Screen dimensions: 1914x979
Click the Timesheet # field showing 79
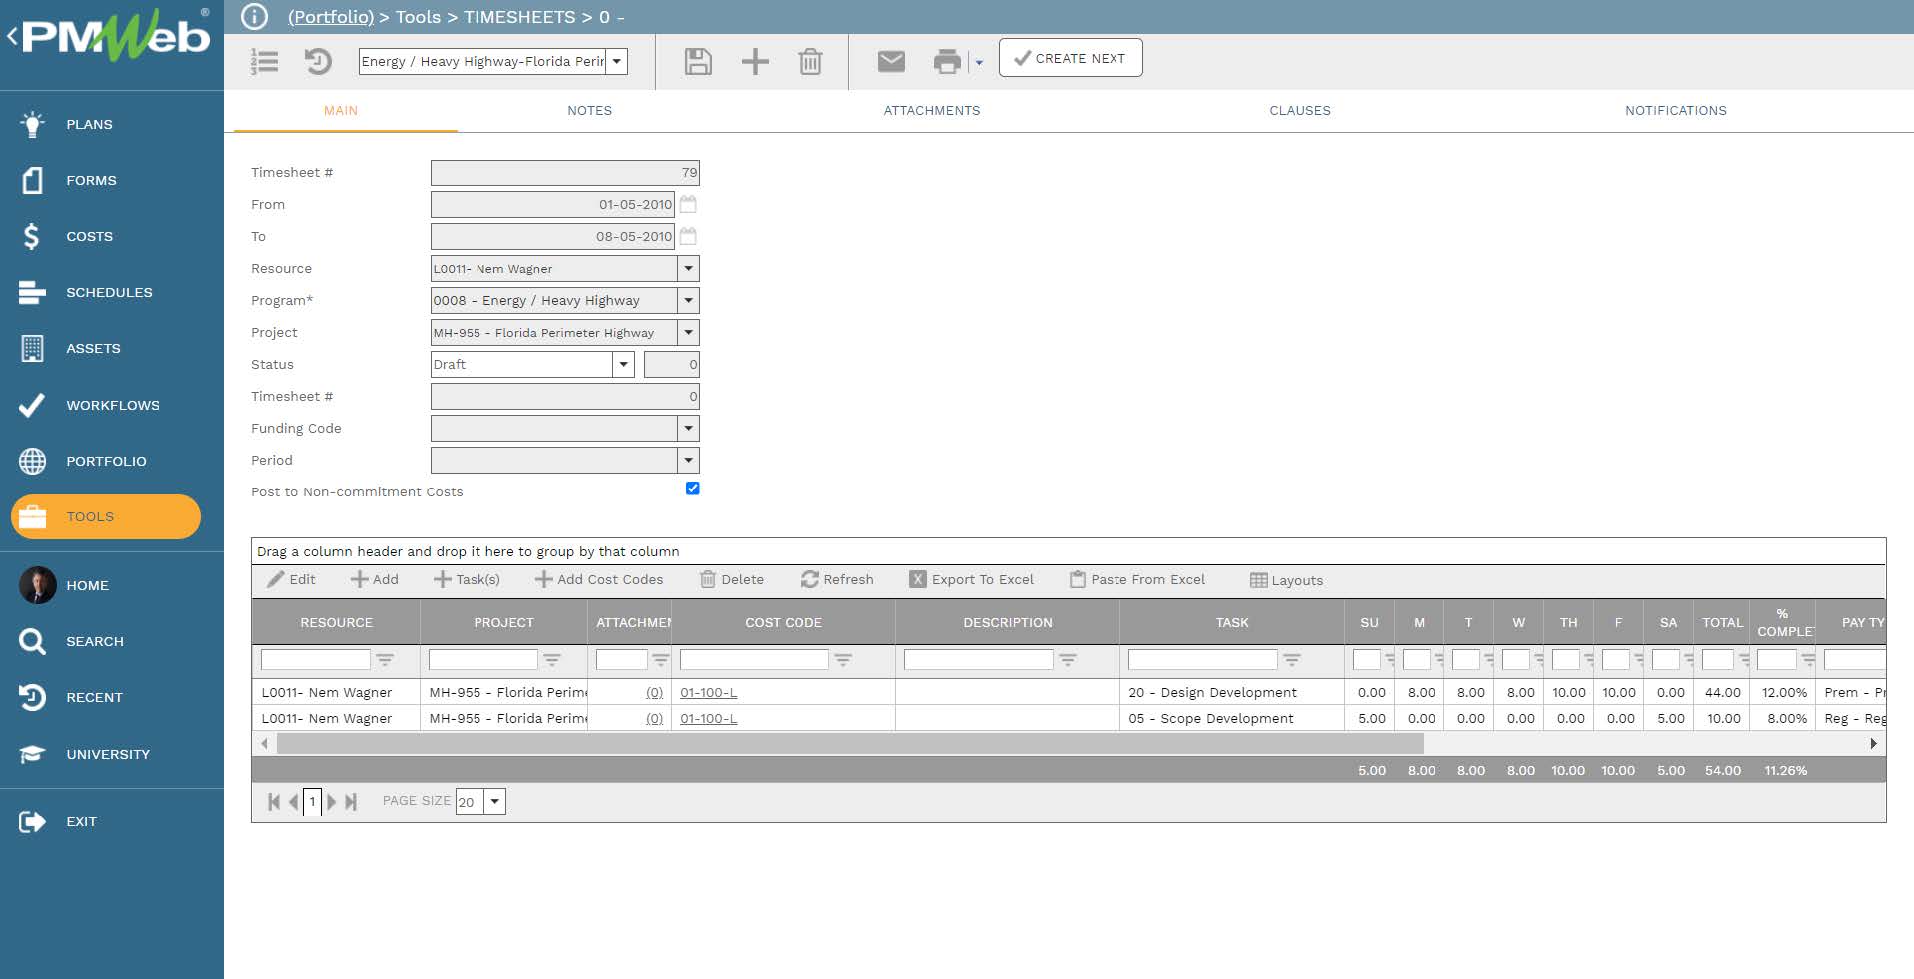click(565, 173)
